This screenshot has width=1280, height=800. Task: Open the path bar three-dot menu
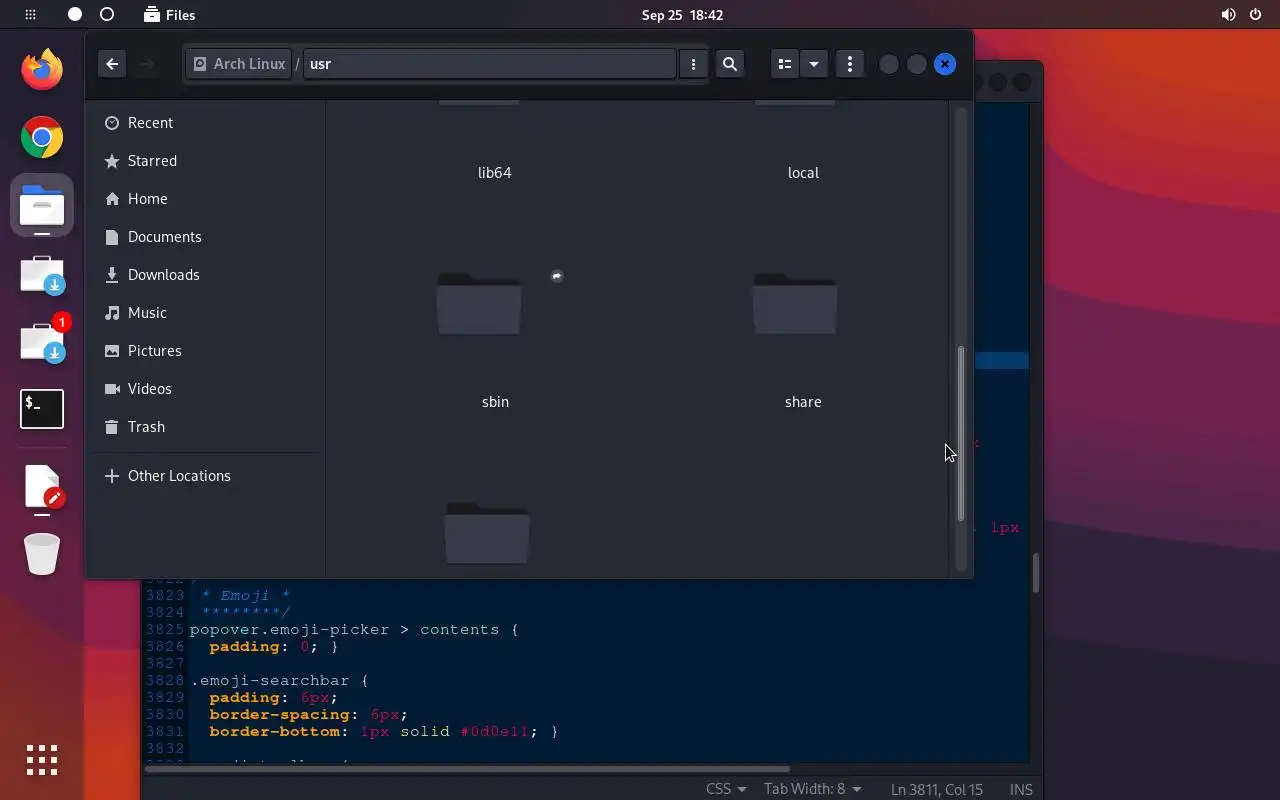(x=693, y=64)
